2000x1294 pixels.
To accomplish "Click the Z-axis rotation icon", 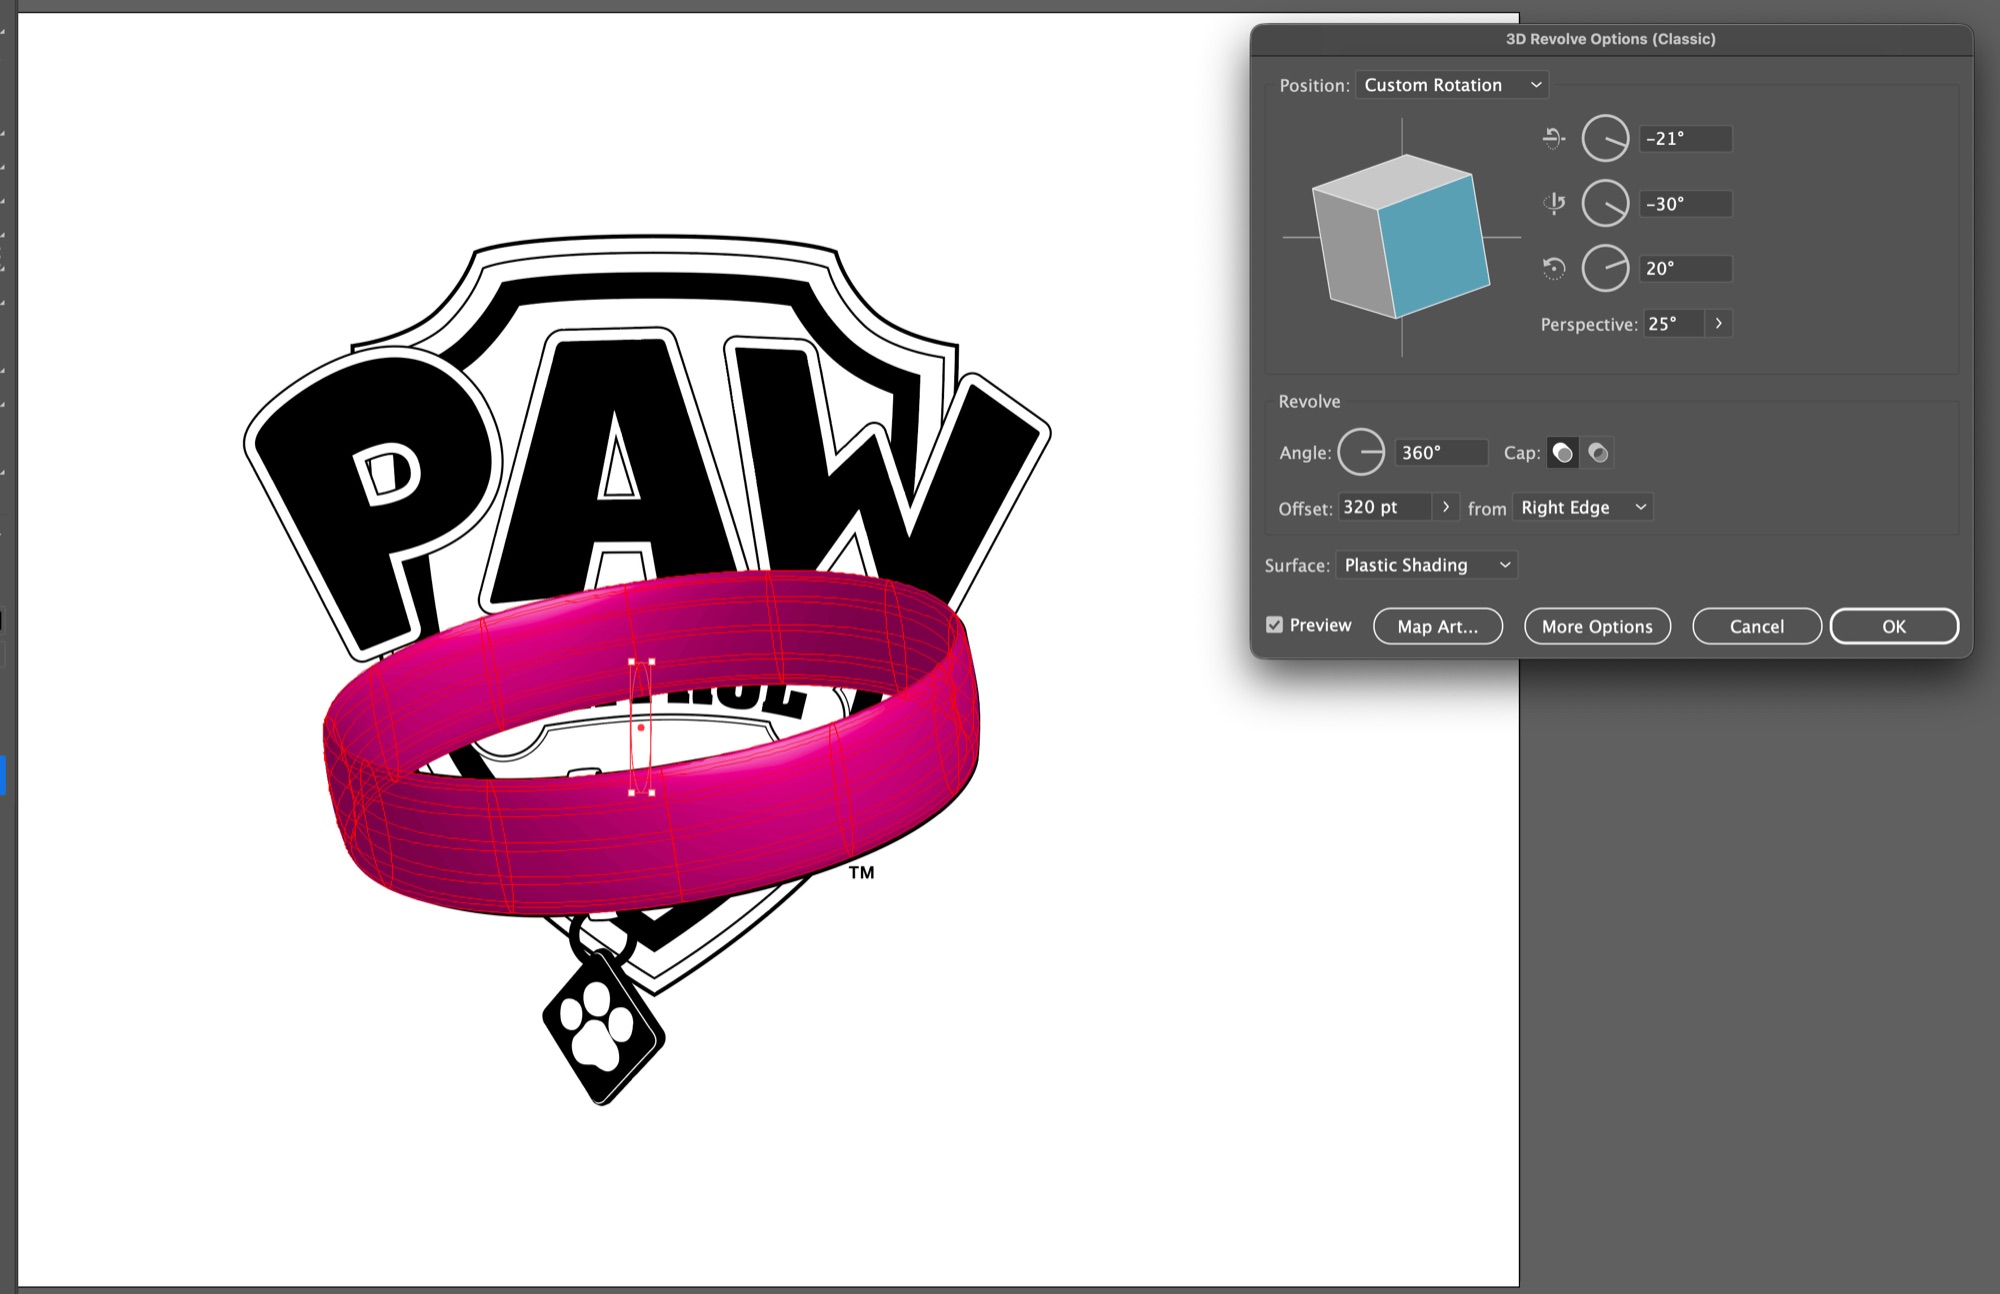I will 1553,268.
